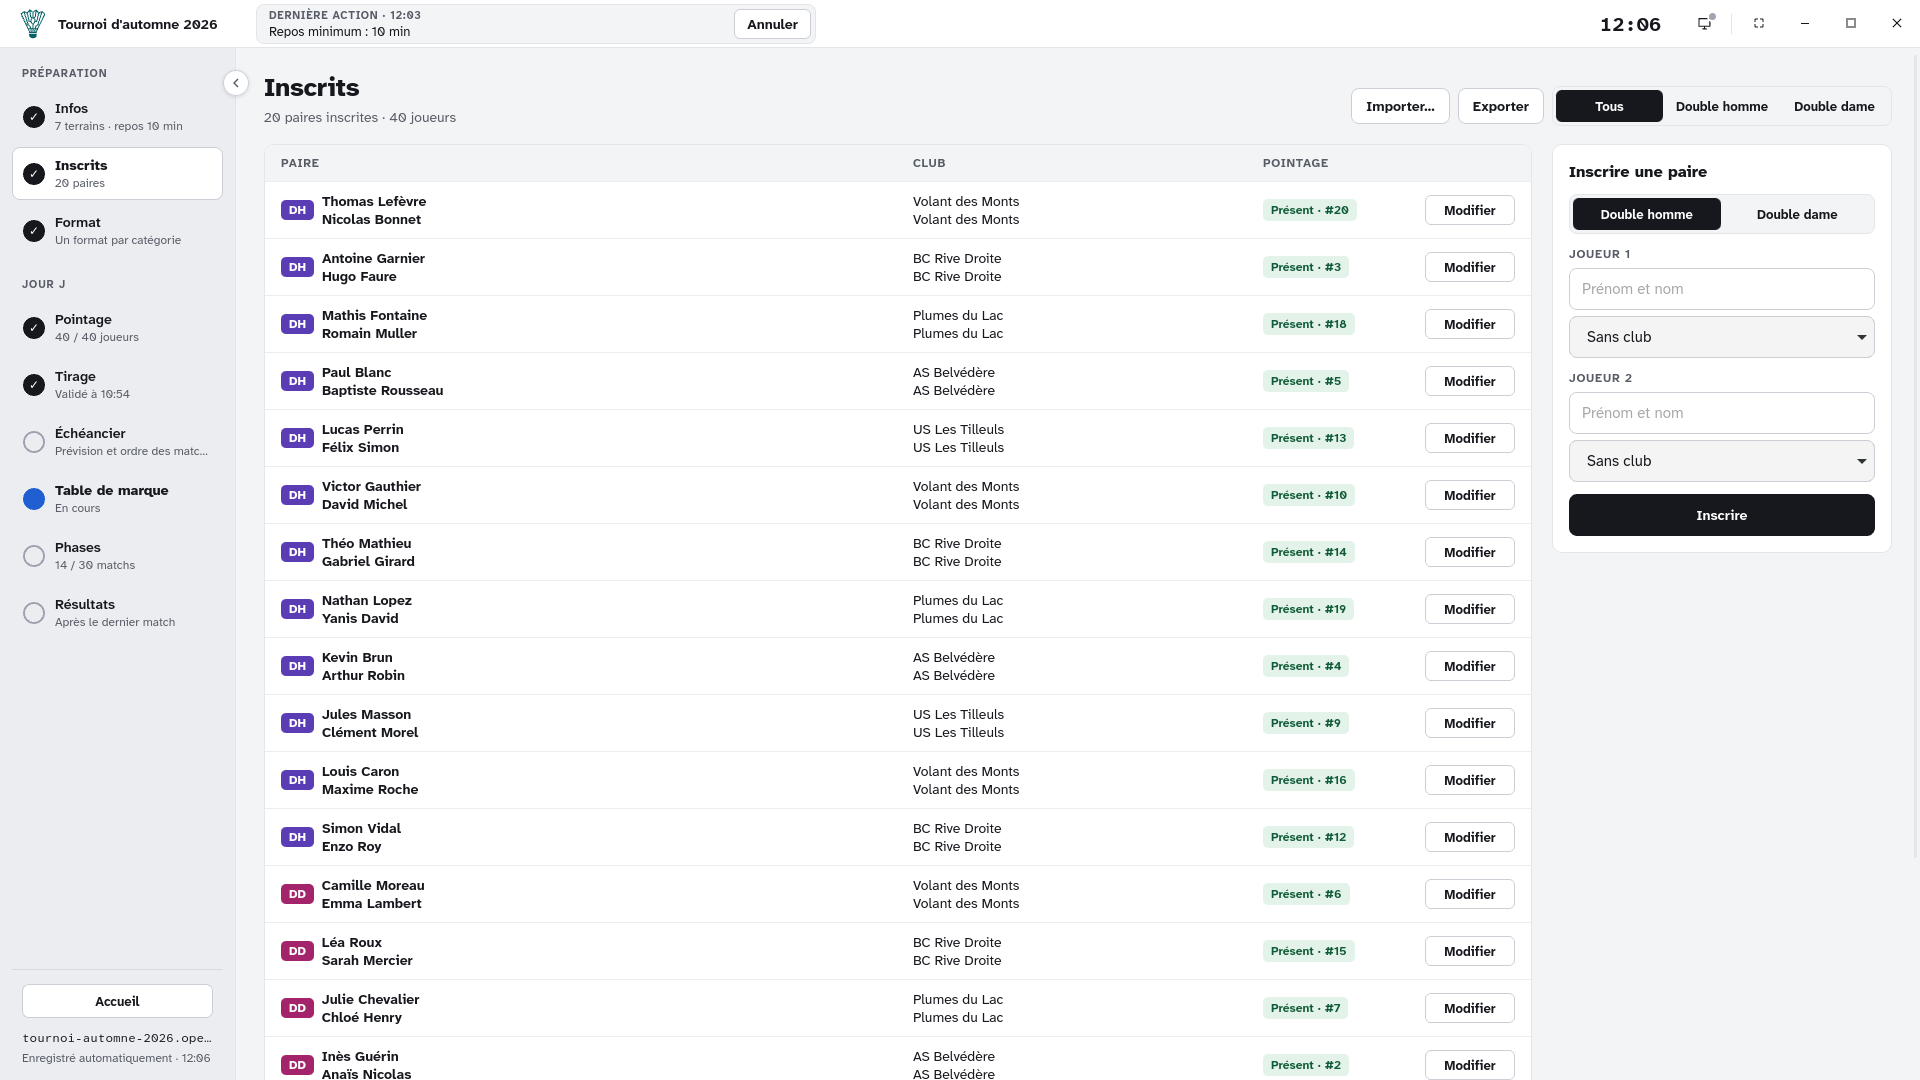Open the club dropdown for Joueur 2
The image size is (1920, 1080).
[1721, 461]
